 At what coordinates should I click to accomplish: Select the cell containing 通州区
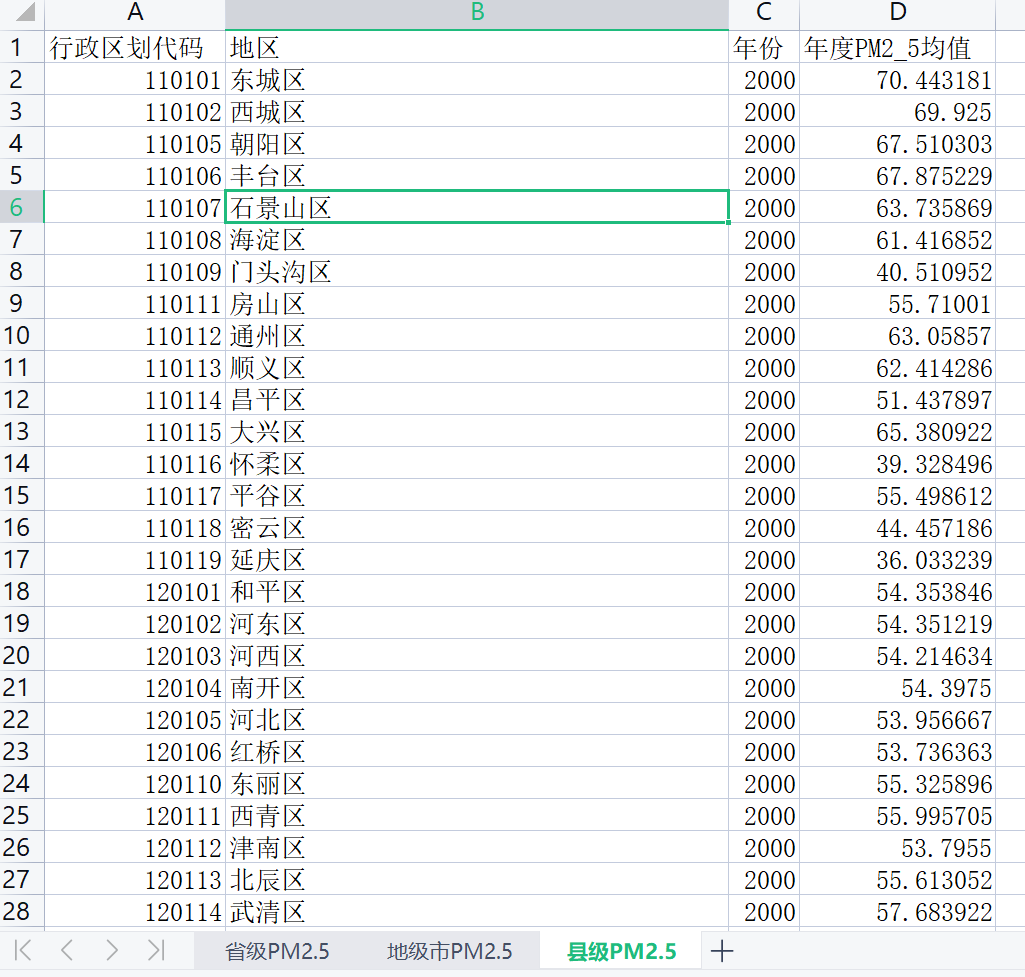pyautogui.click(x=477, y=335)
